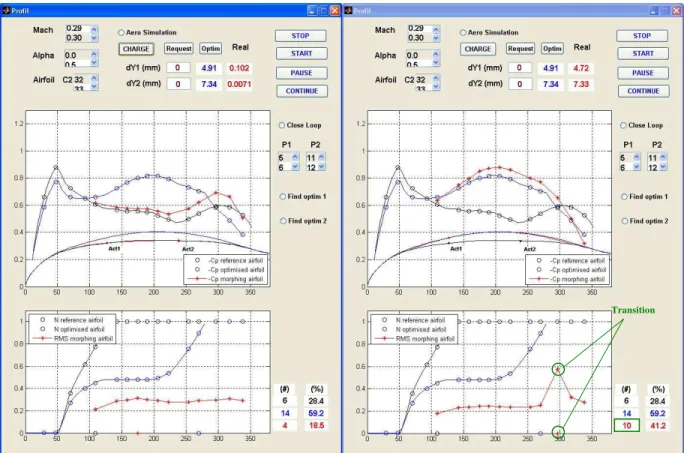Click MATLAB icon in right Profil title bar
The image size is (684, 453).
(x=348, y=10)
